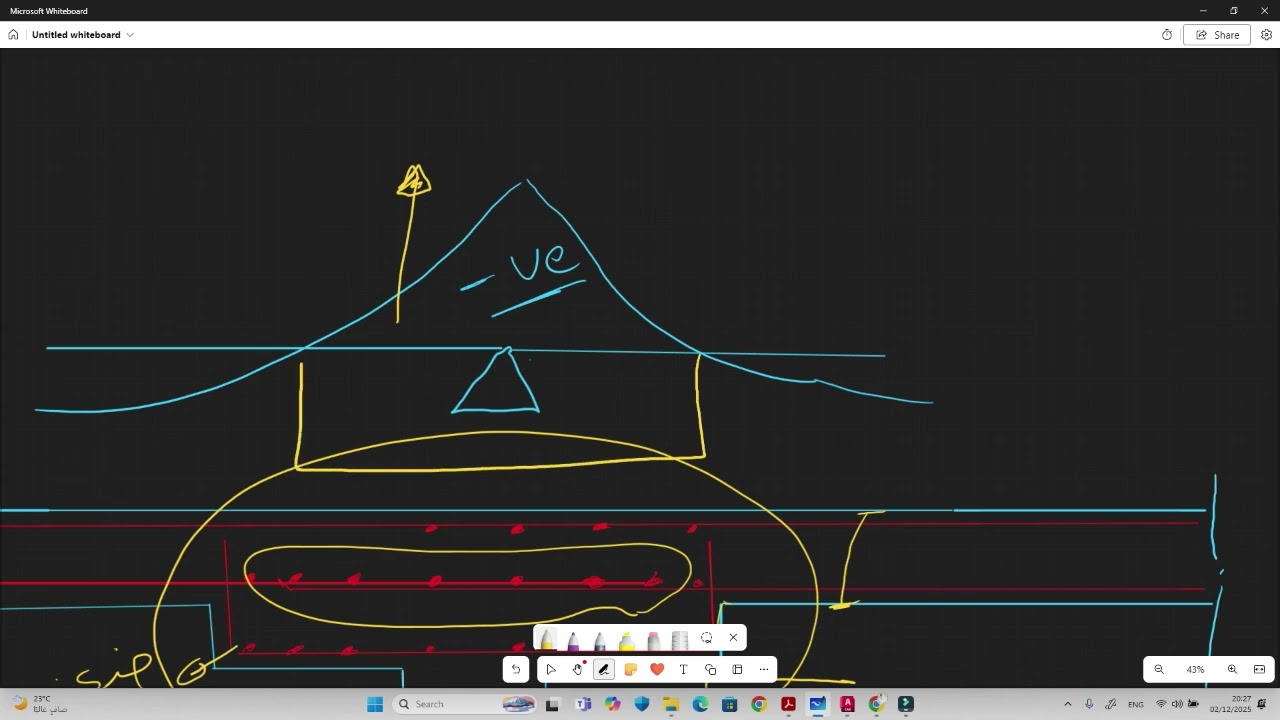Zoom out of the whiteboard
The image size is (1280, 720).
[1159, 670]
